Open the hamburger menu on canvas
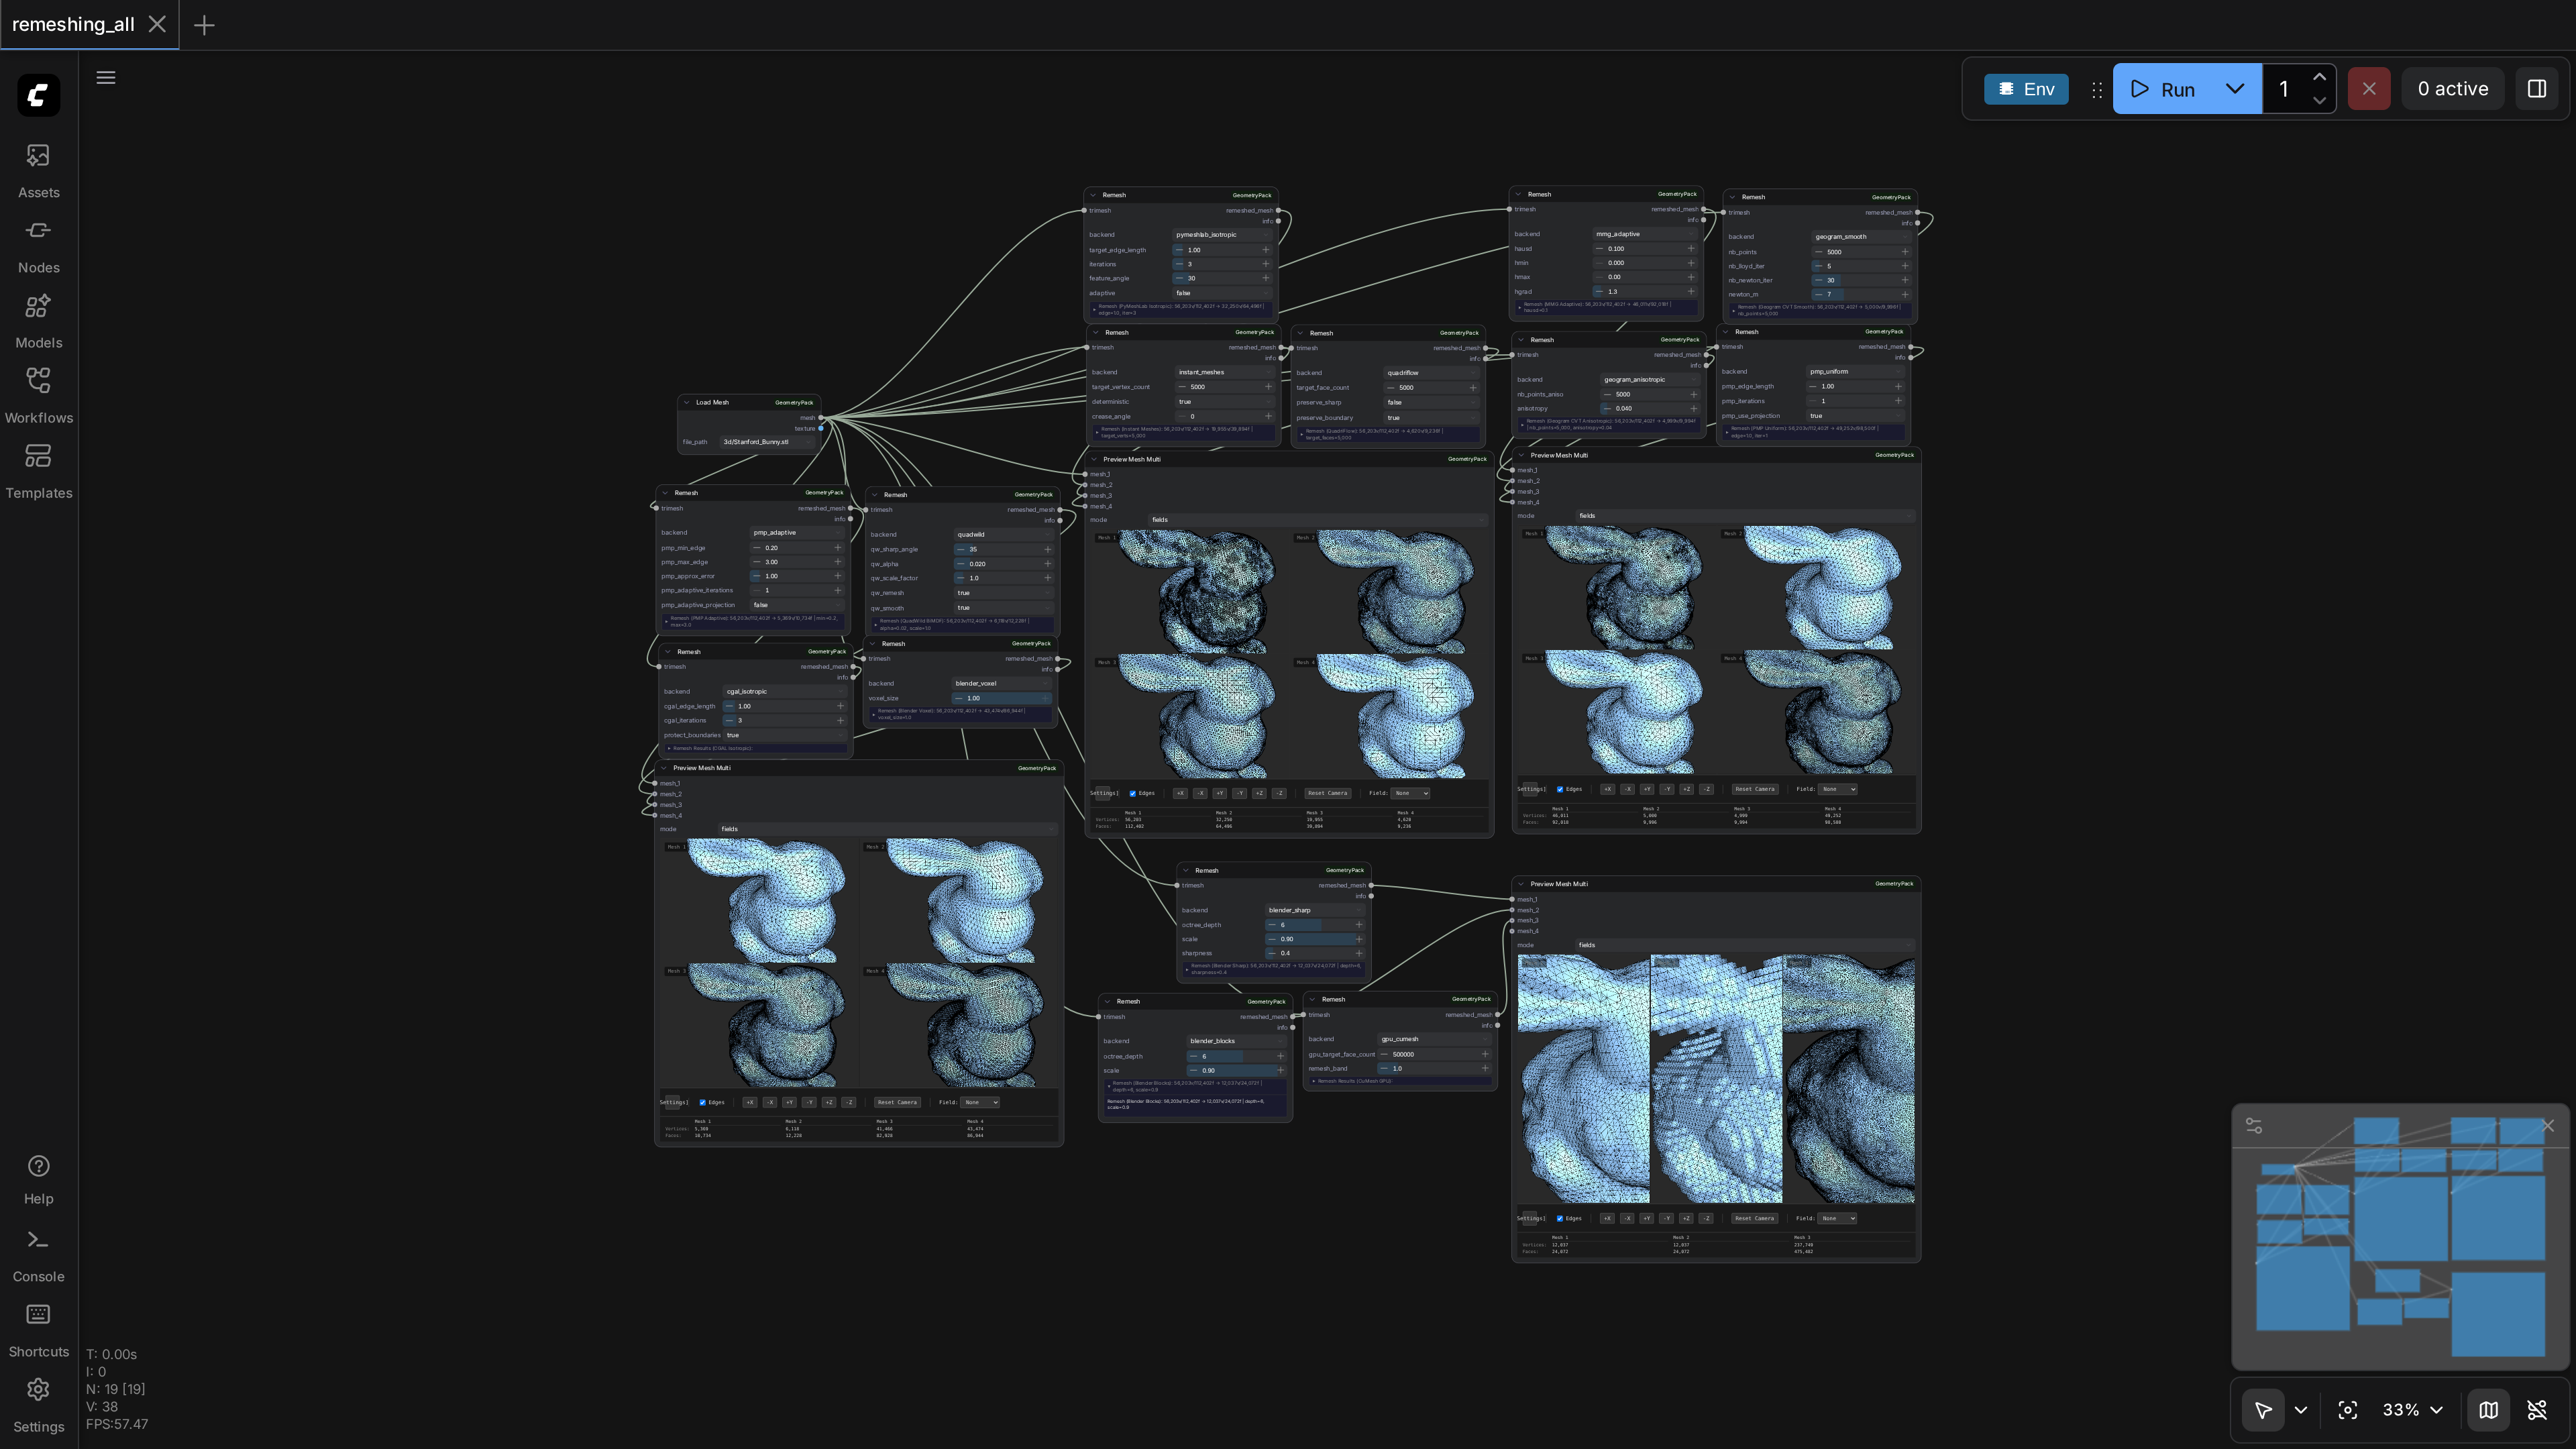This screenshot has height=1449, width=2576. point(105,77)
